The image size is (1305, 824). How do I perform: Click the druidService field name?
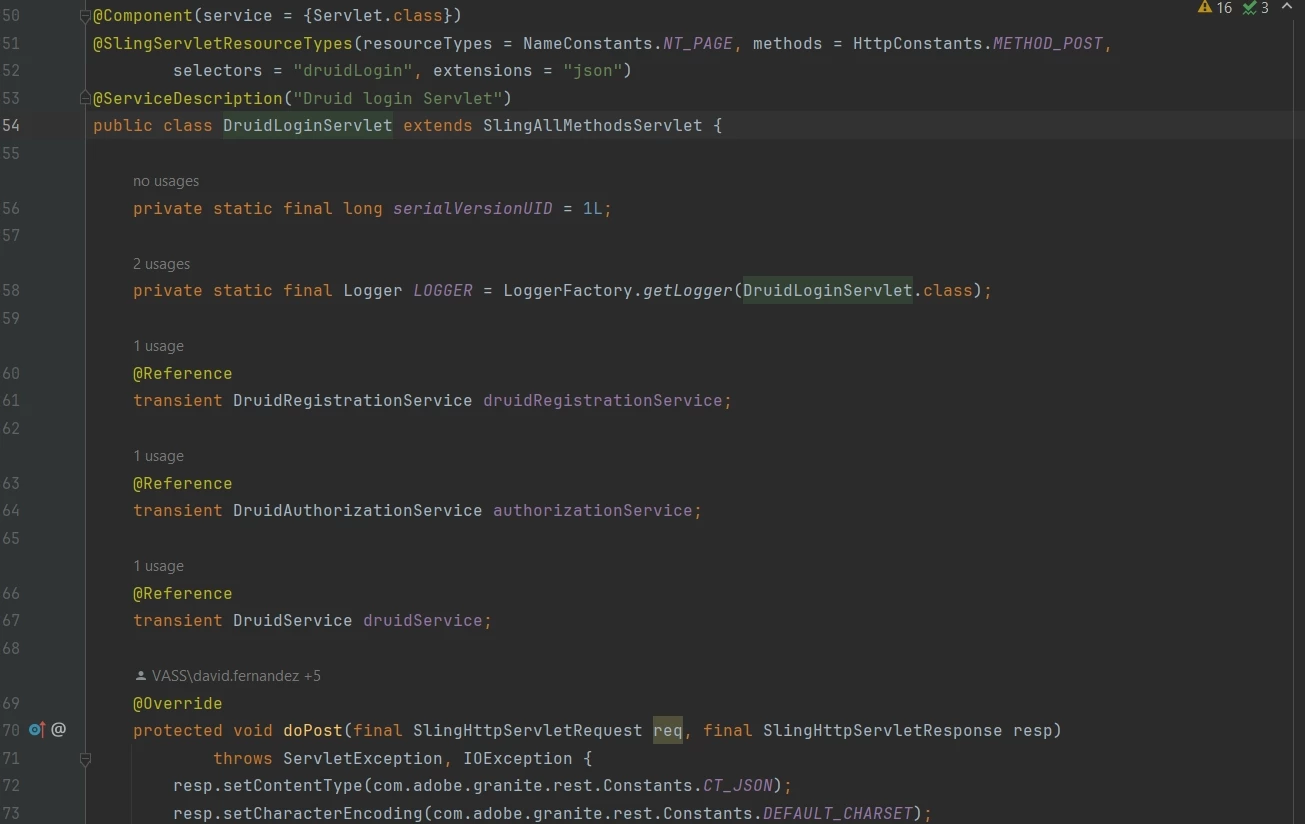tap(423, 621)
